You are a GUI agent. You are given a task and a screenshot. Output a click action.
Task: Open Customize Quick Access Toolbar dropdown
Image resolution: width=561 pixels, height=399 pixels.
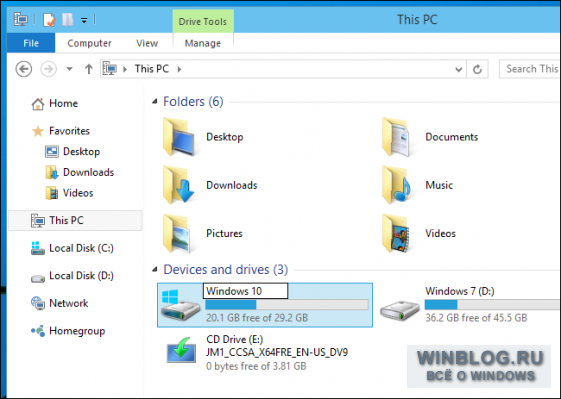click(x=84, y=21)
